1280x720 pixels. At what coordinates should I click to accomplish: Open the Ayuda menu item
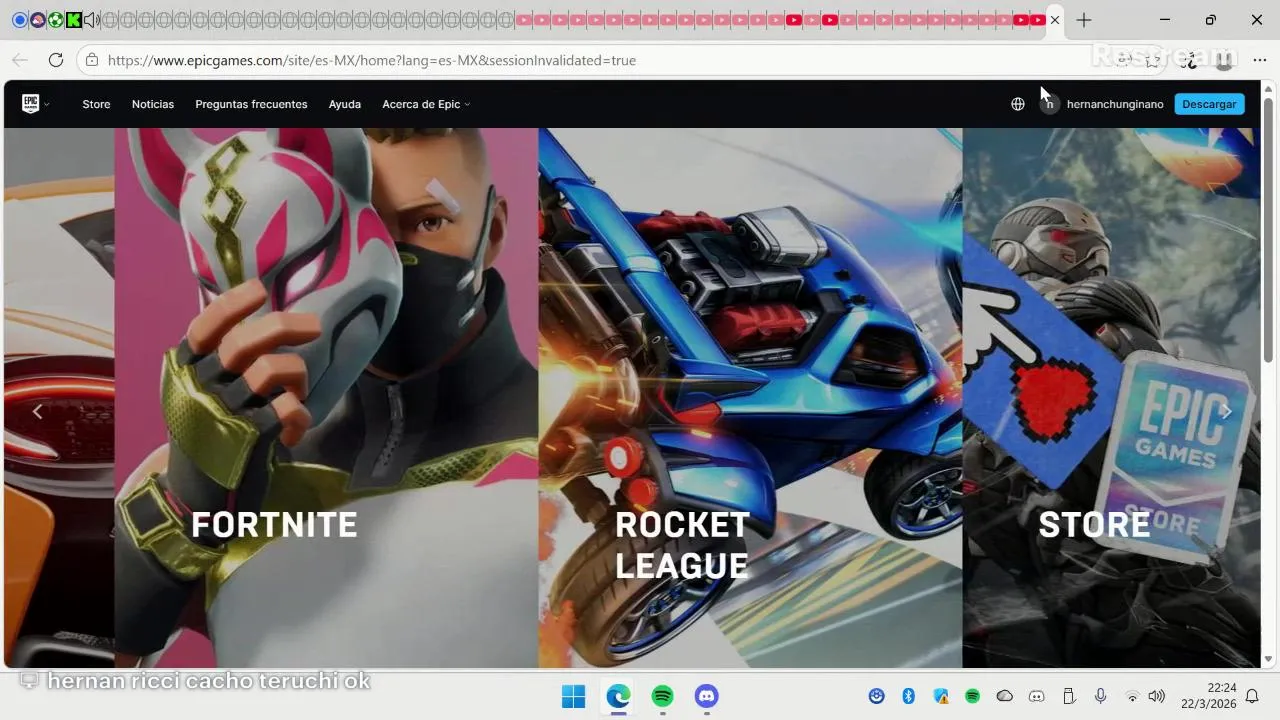345,104
